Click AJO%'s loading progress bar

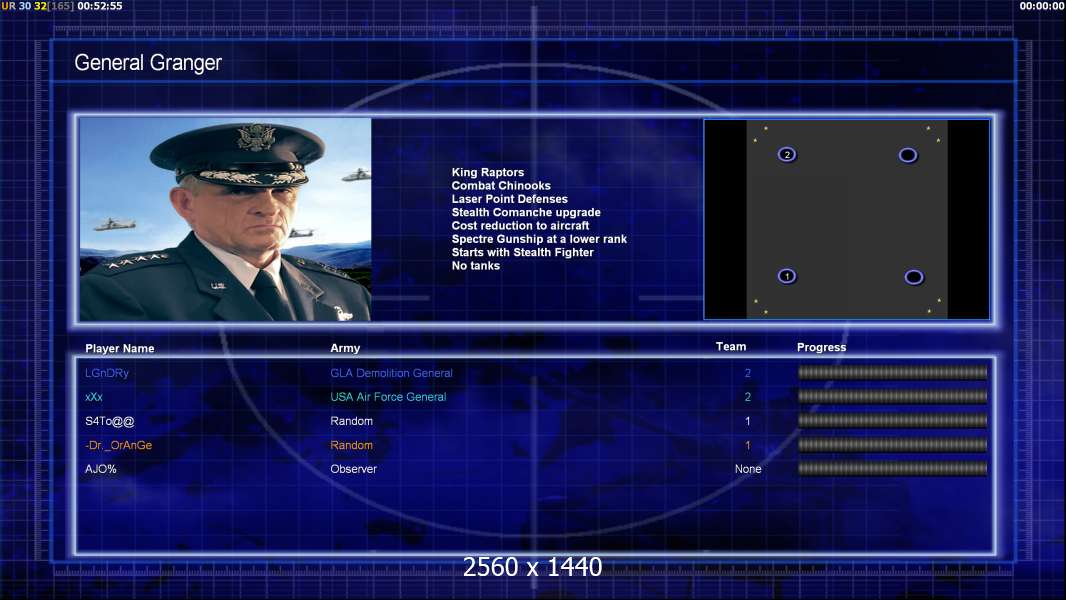(892, 468)
